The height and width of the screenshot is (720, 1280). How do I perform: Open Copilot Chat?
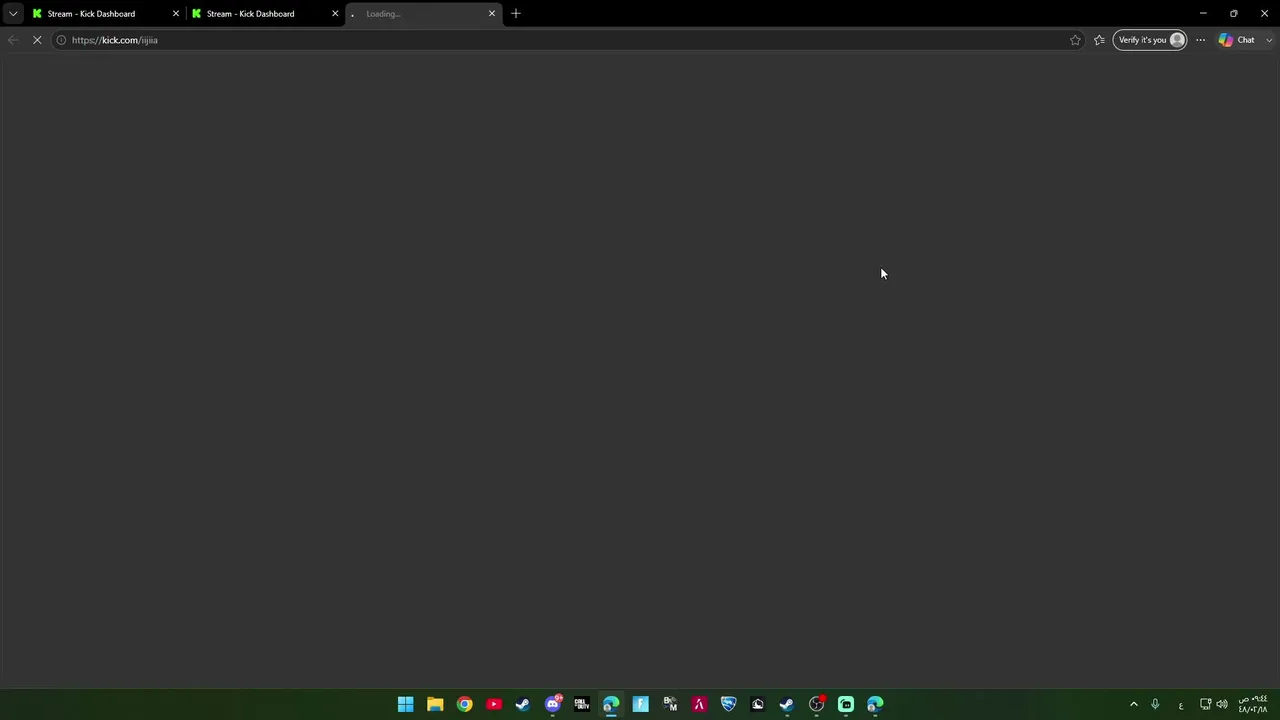point(1237,40)
